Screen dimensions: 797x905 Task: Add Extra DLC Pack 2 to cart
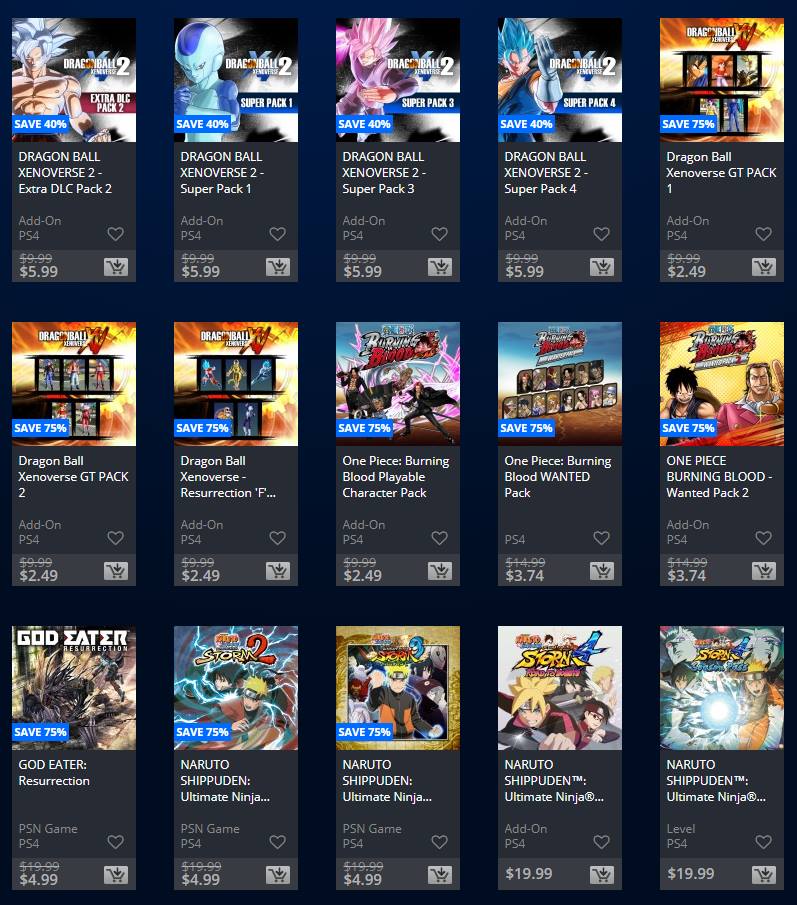click(x=116, y=267)
